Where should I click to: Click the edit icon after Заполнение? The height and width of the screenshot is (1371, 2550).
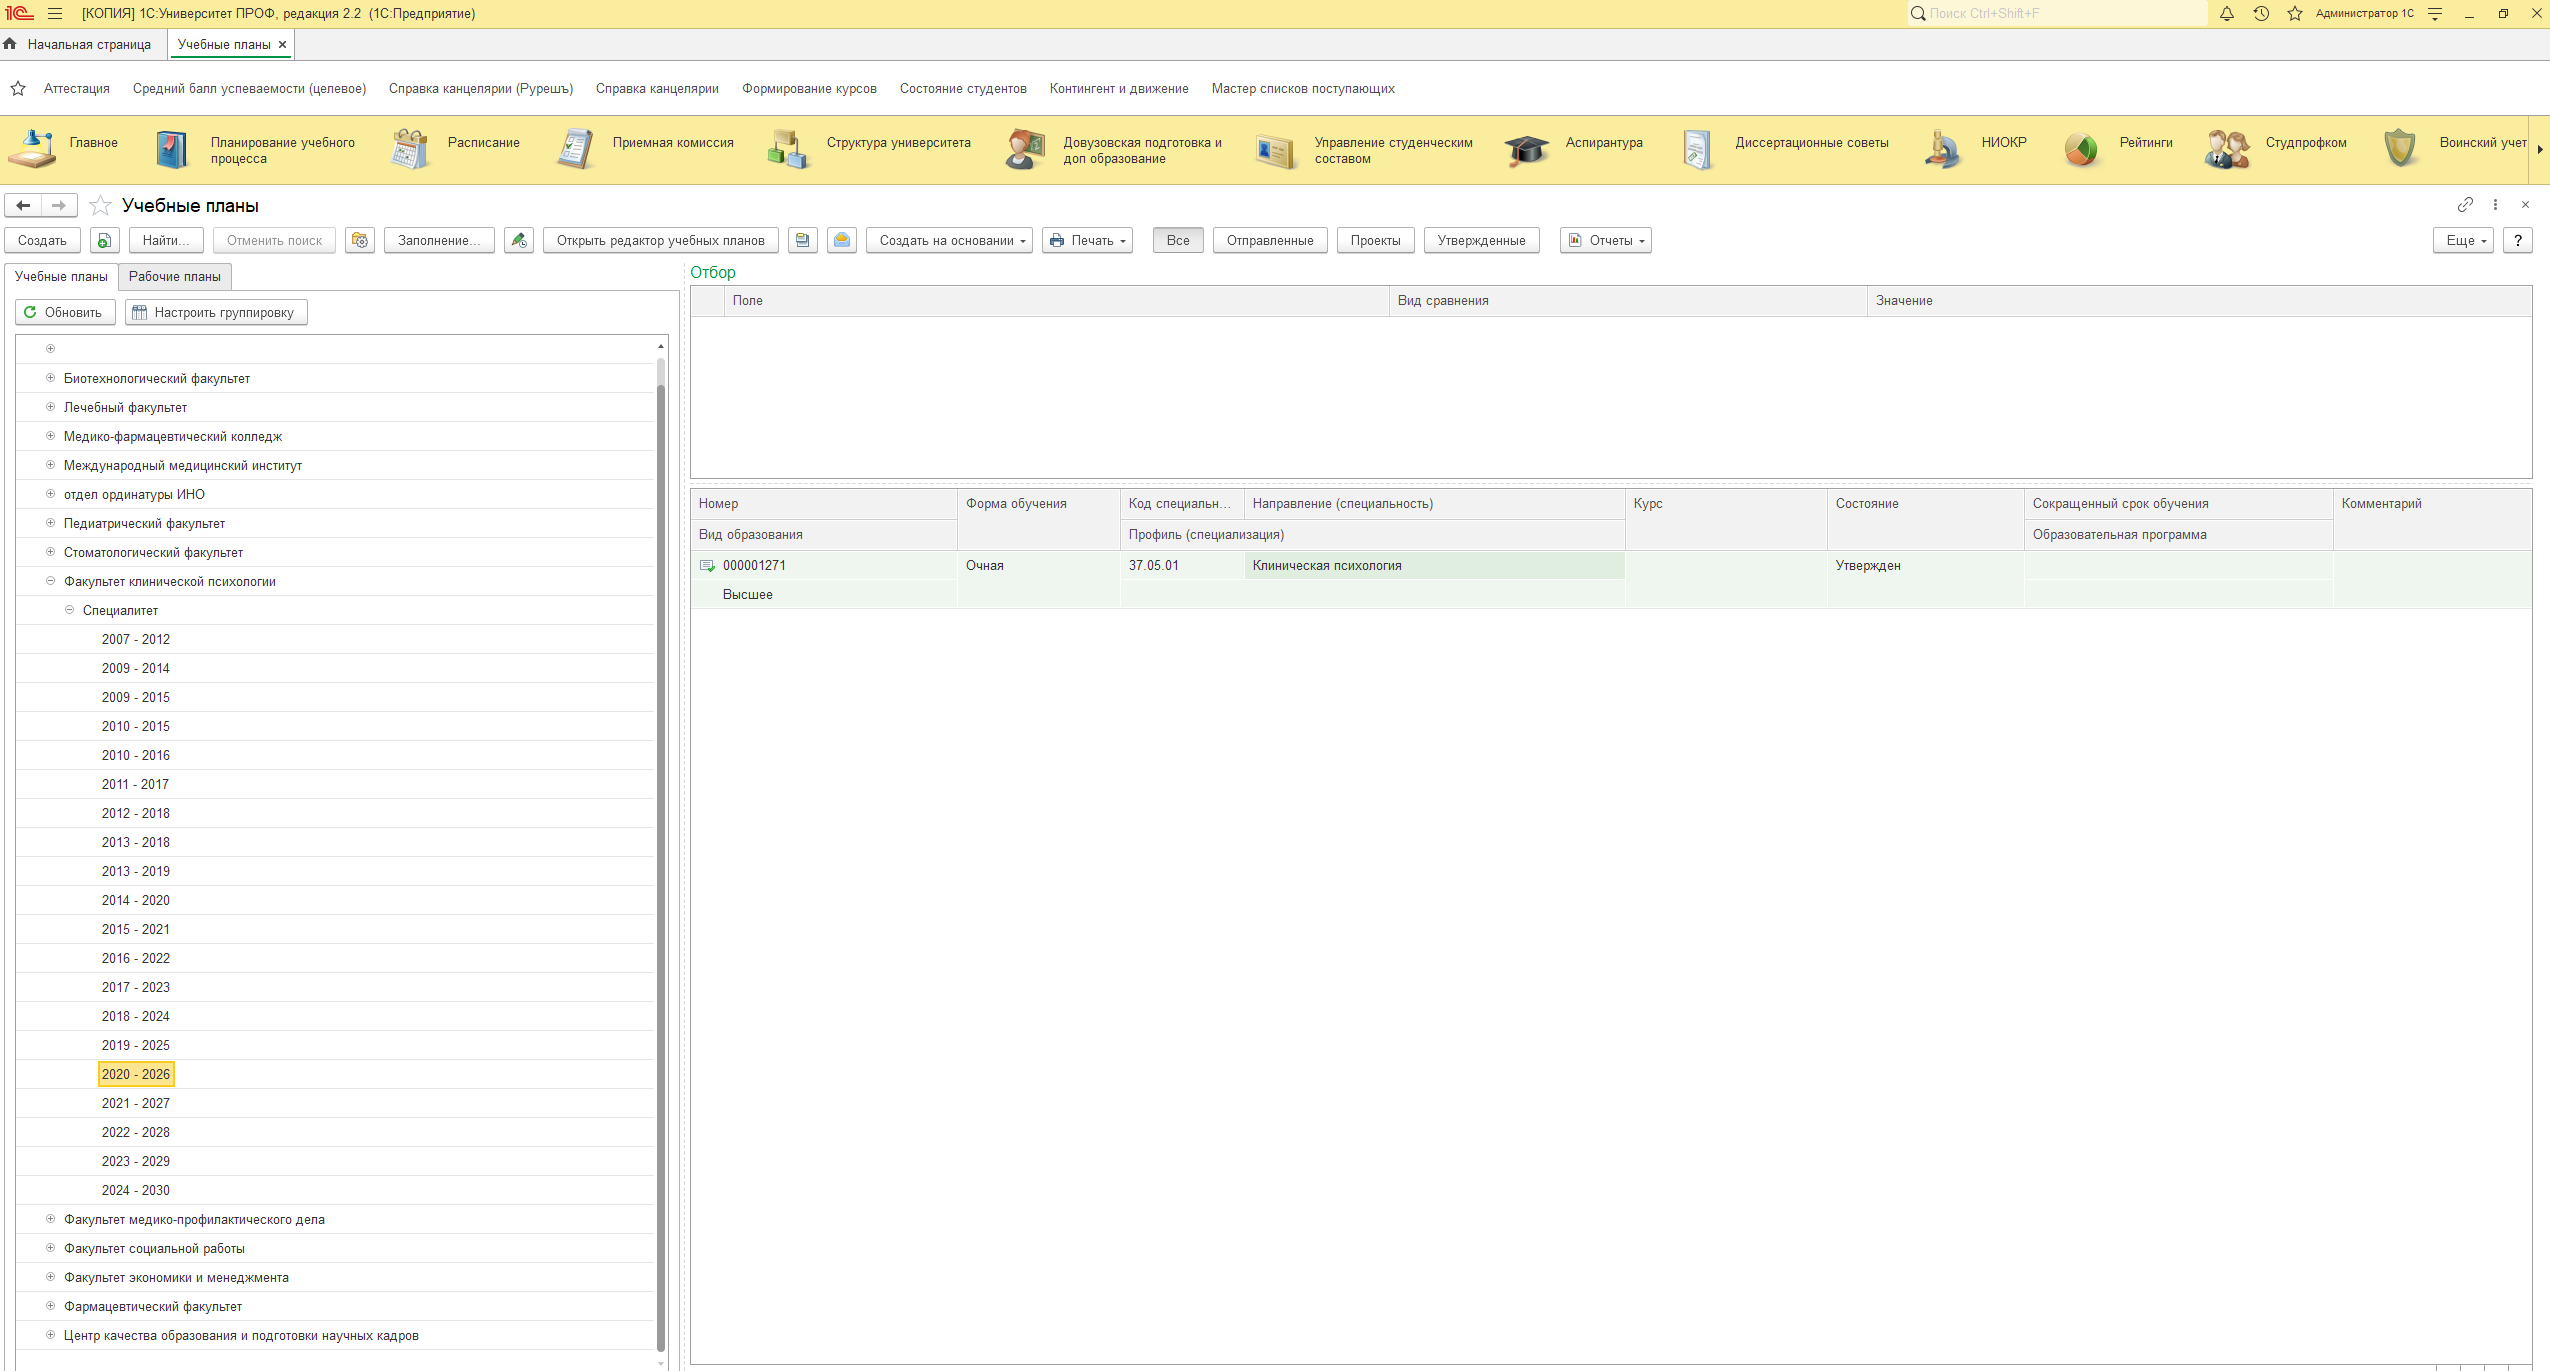[x=519, y=240]
